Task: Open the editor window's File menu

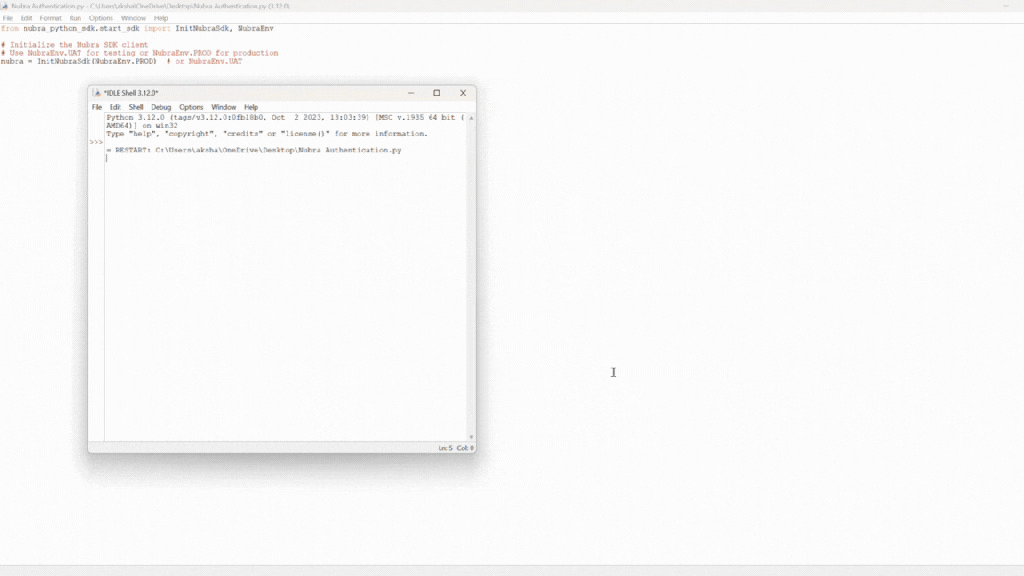Action: pyautogui.click(x=8, y=18)
